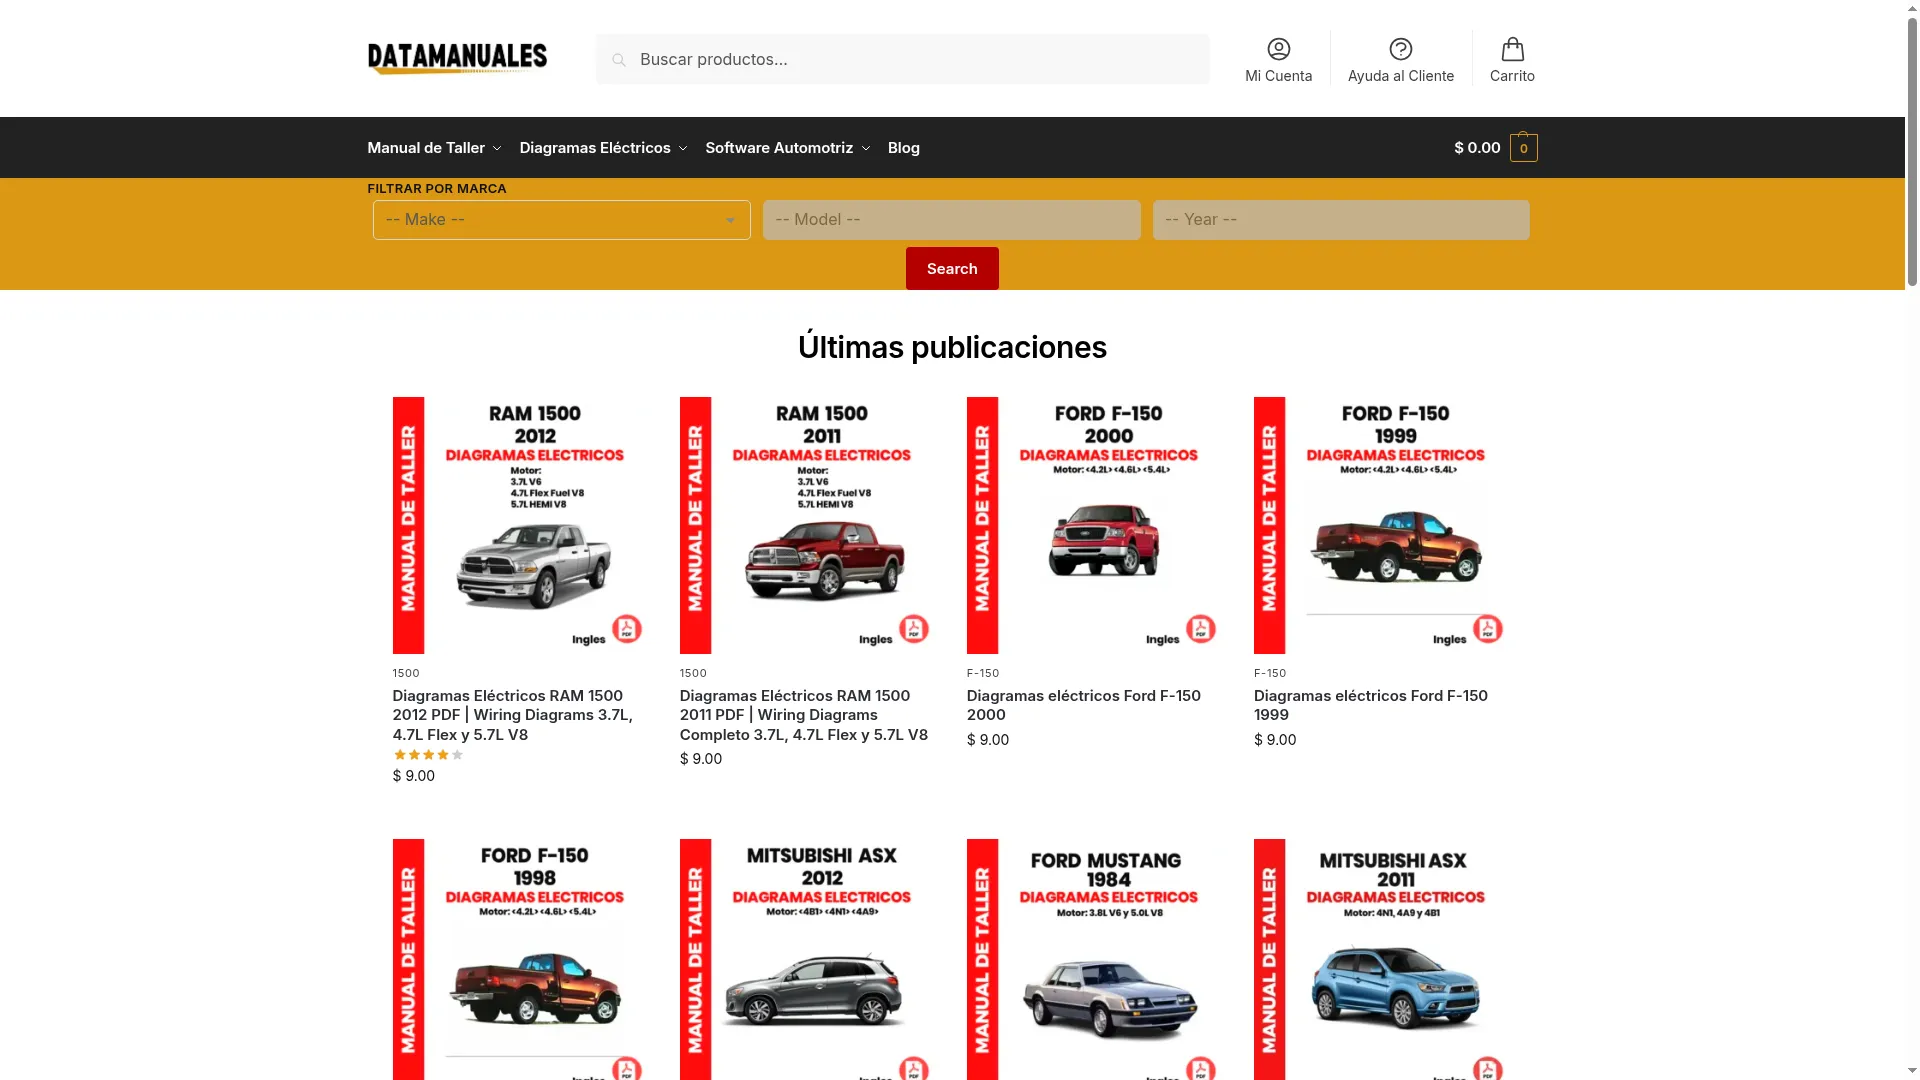
Task: Open the Ford F-150 1998 cover thumbnail
Action: (x=521, y=959)
